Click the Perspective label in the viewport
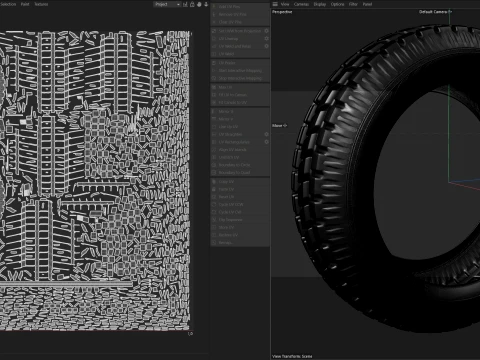The image size is (480, 360). [282, 12]
